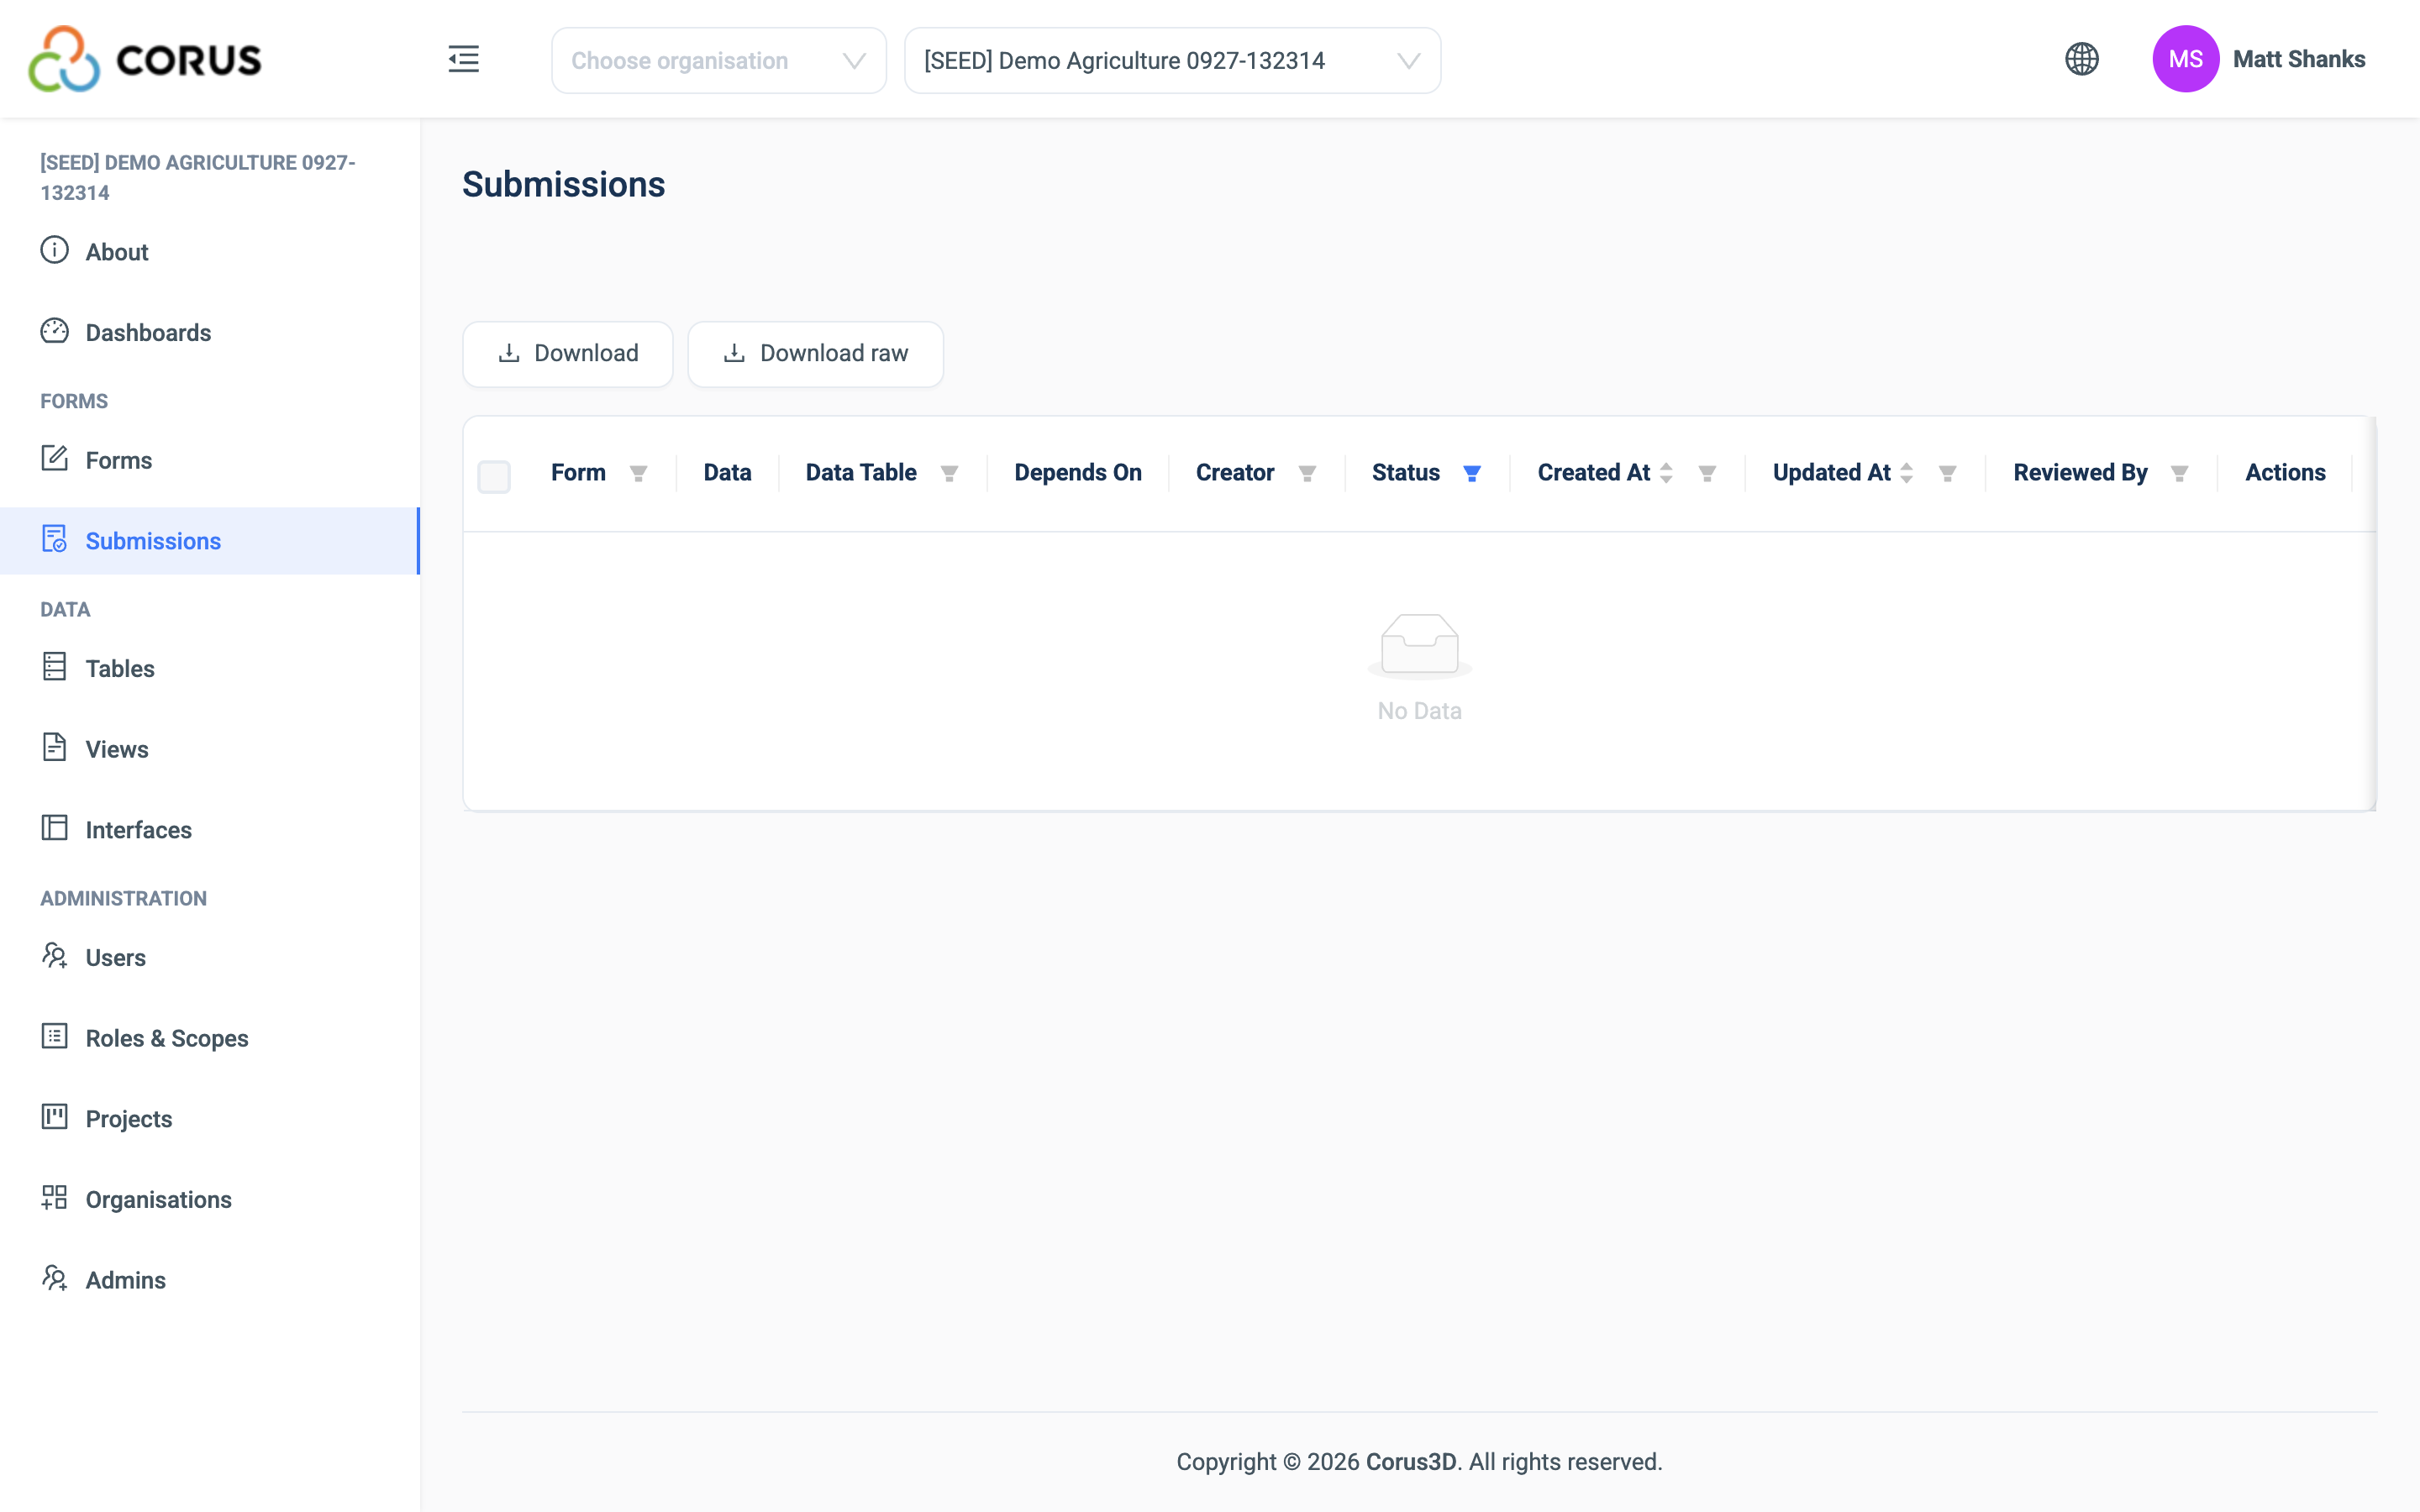2420x1512 pixels.
Task: Select Submissions in sidebar
Action: pos(210,540)
